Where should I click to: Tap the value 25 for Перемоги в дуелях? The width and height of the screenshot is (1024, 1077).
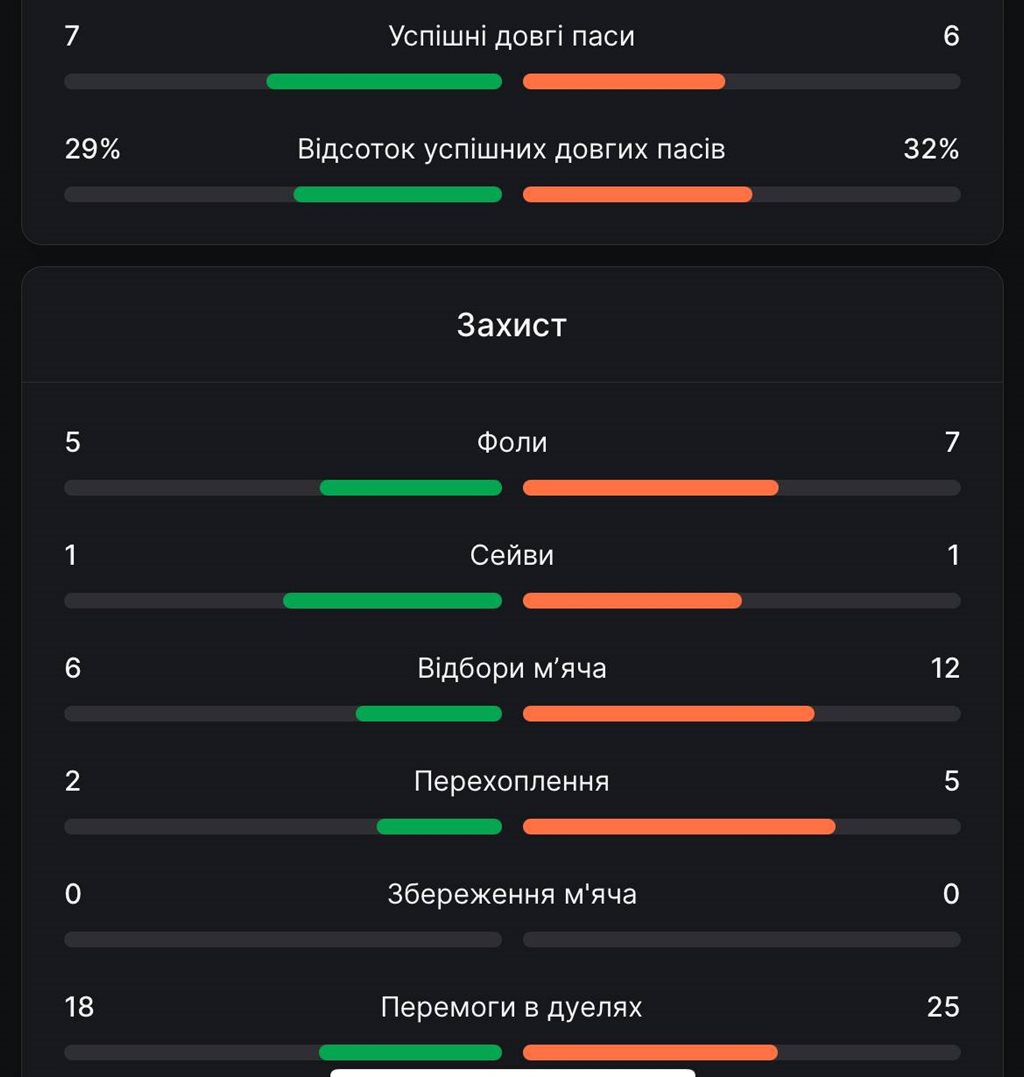click(943, 1007)
